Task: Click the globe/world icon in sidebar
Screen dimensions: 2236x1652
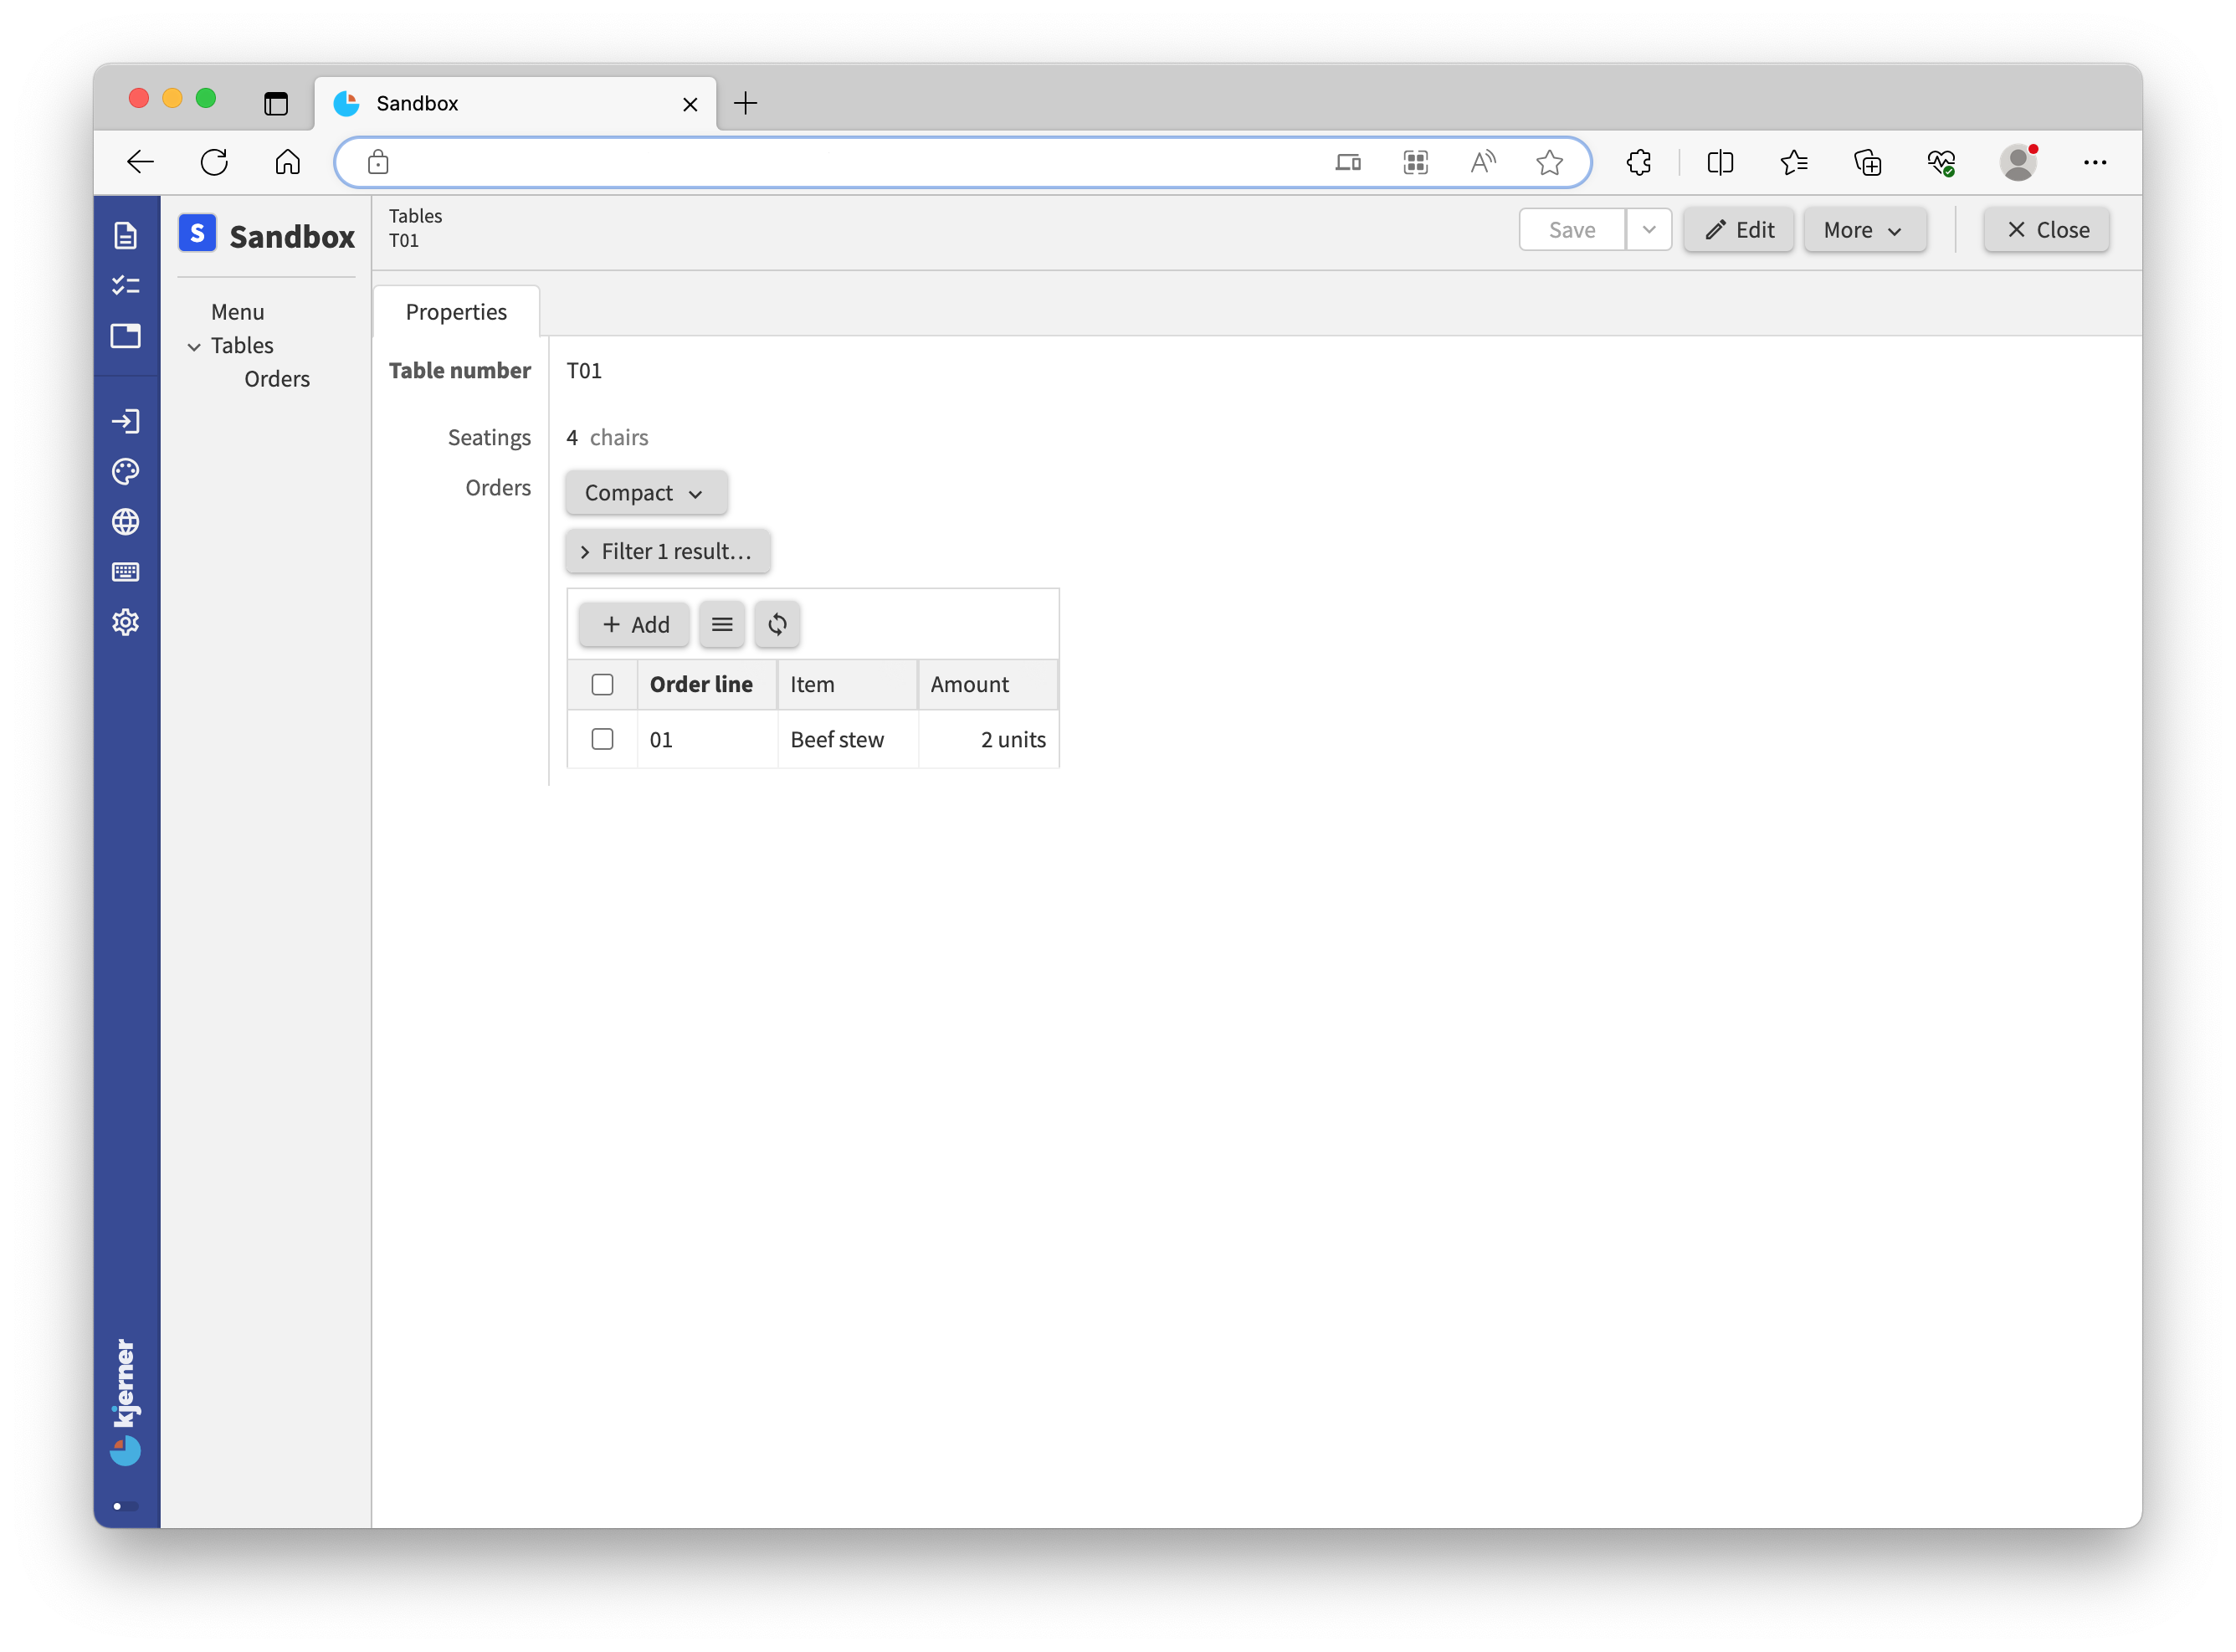Action: tap(126, 522)
